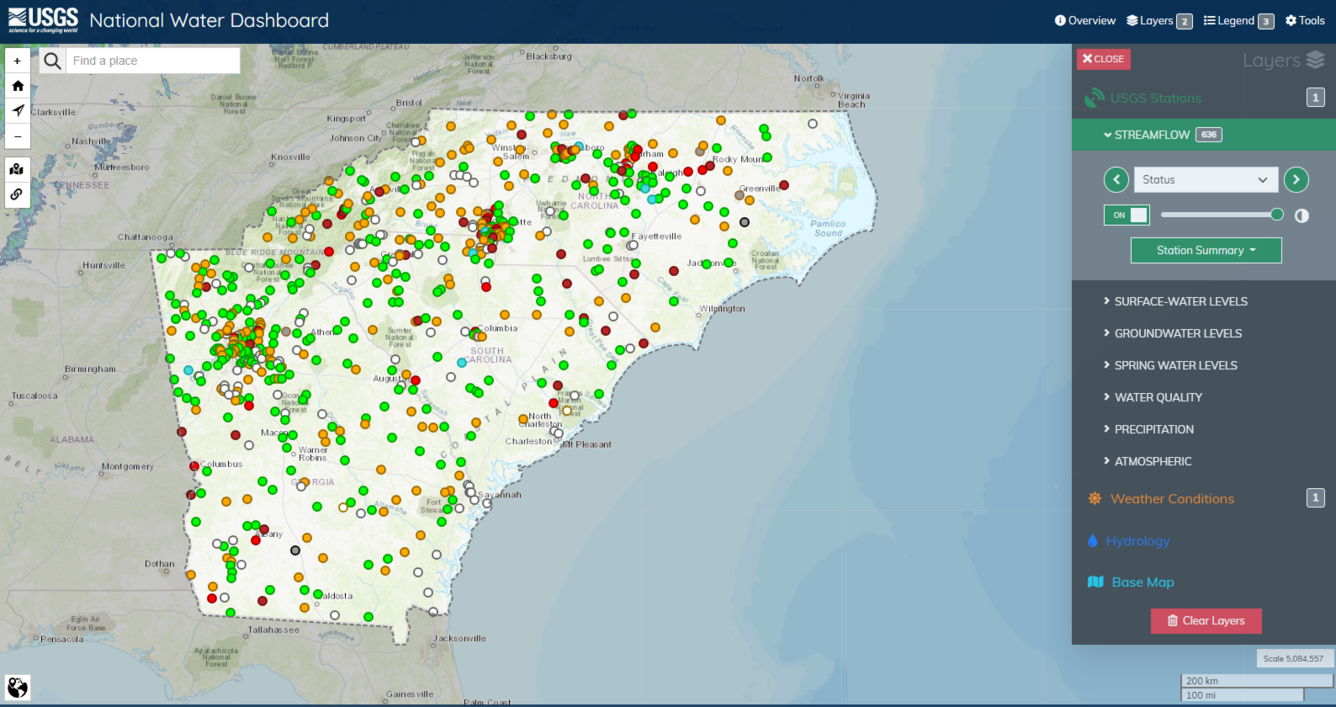Click the Hydrology water drop icon
This screenshot has width=1336, height=707.
1093,540
